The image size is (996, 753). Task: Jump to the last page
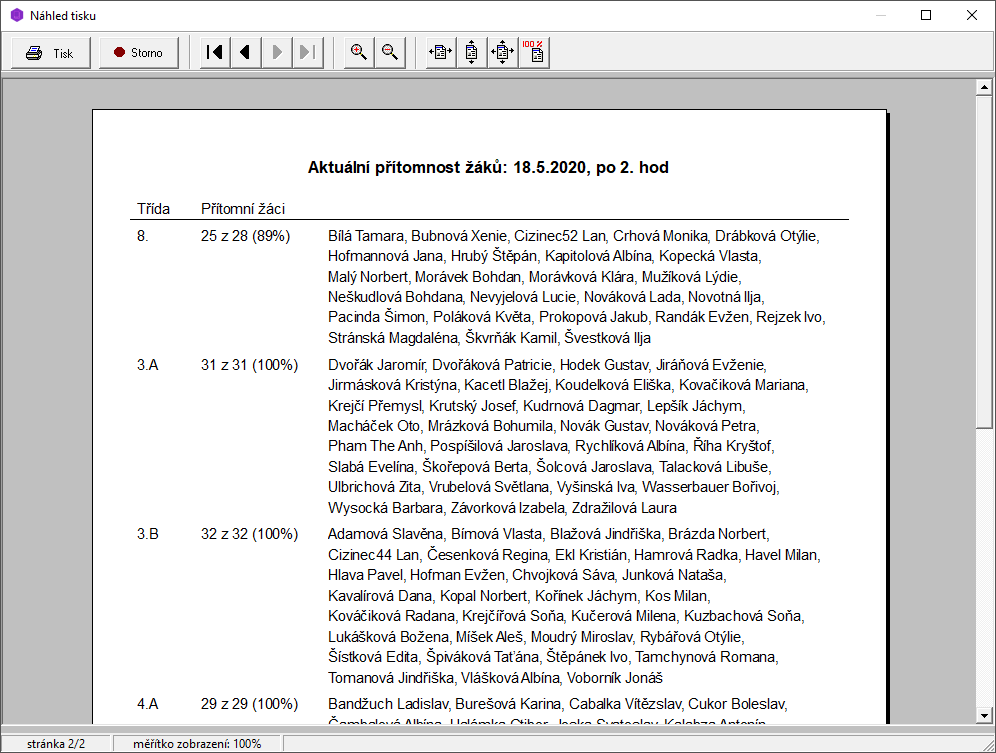(x=307, y=53)
